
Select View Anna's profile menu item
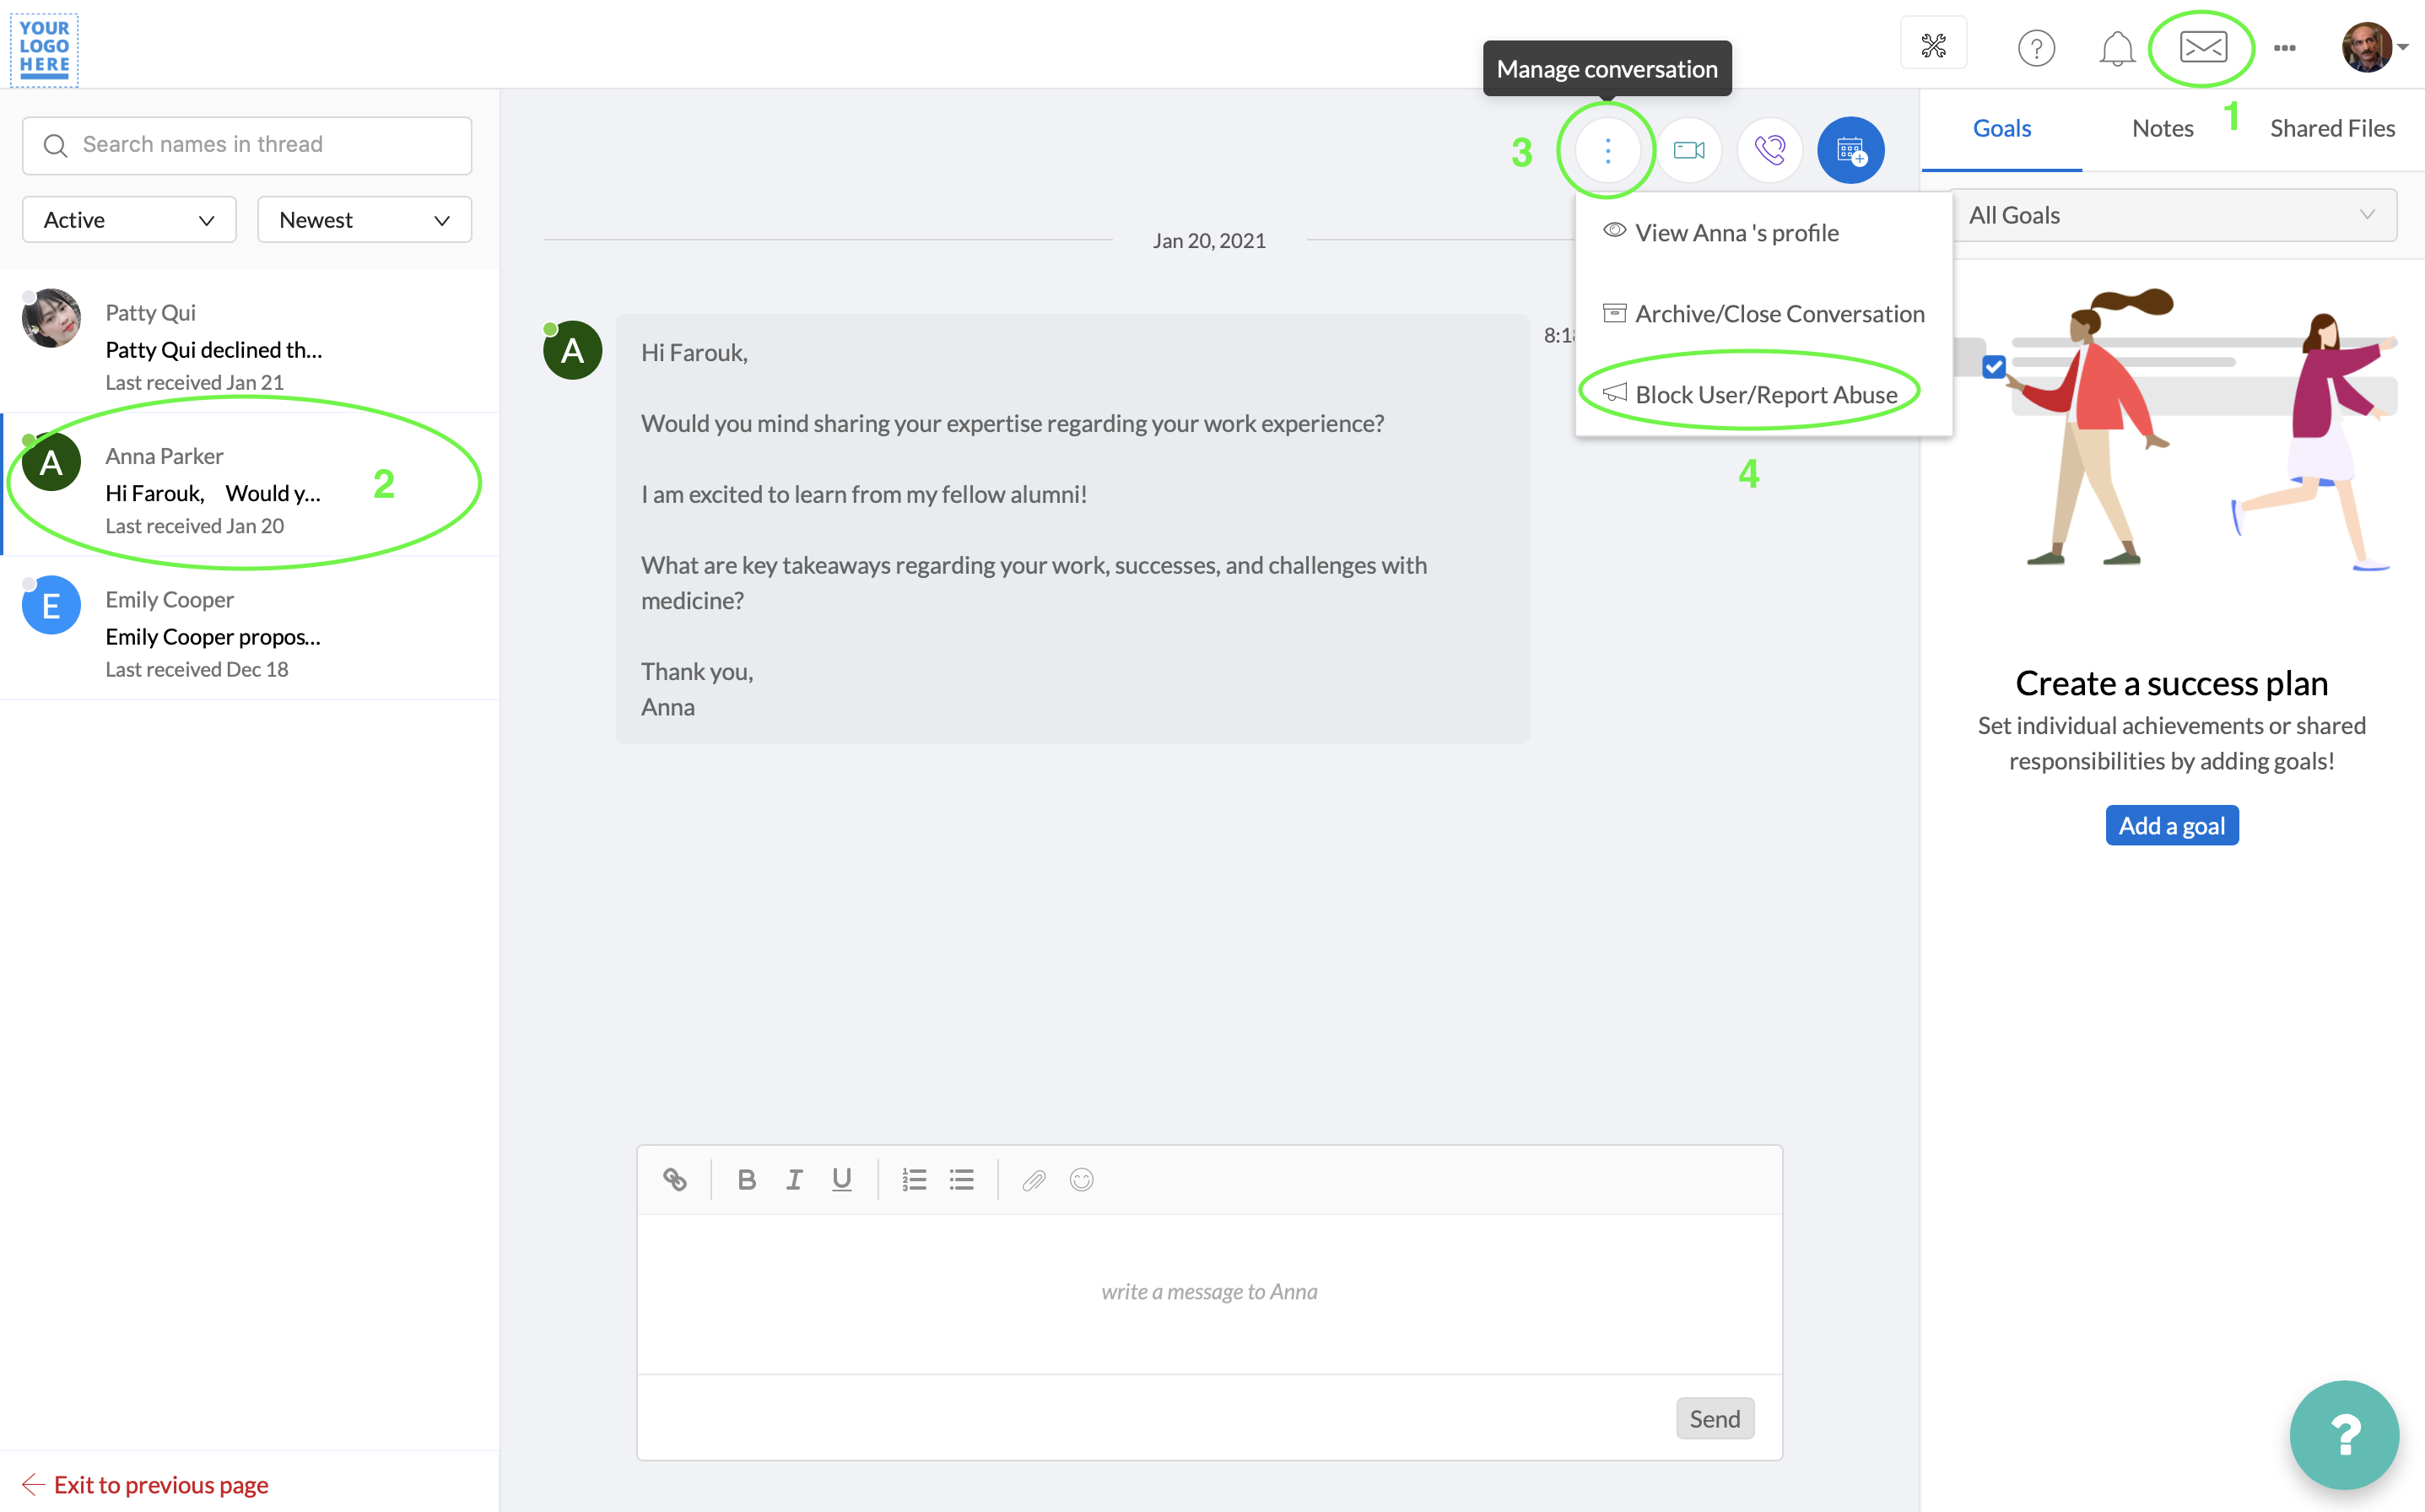pyautogui.click(x=1763, y=233)
